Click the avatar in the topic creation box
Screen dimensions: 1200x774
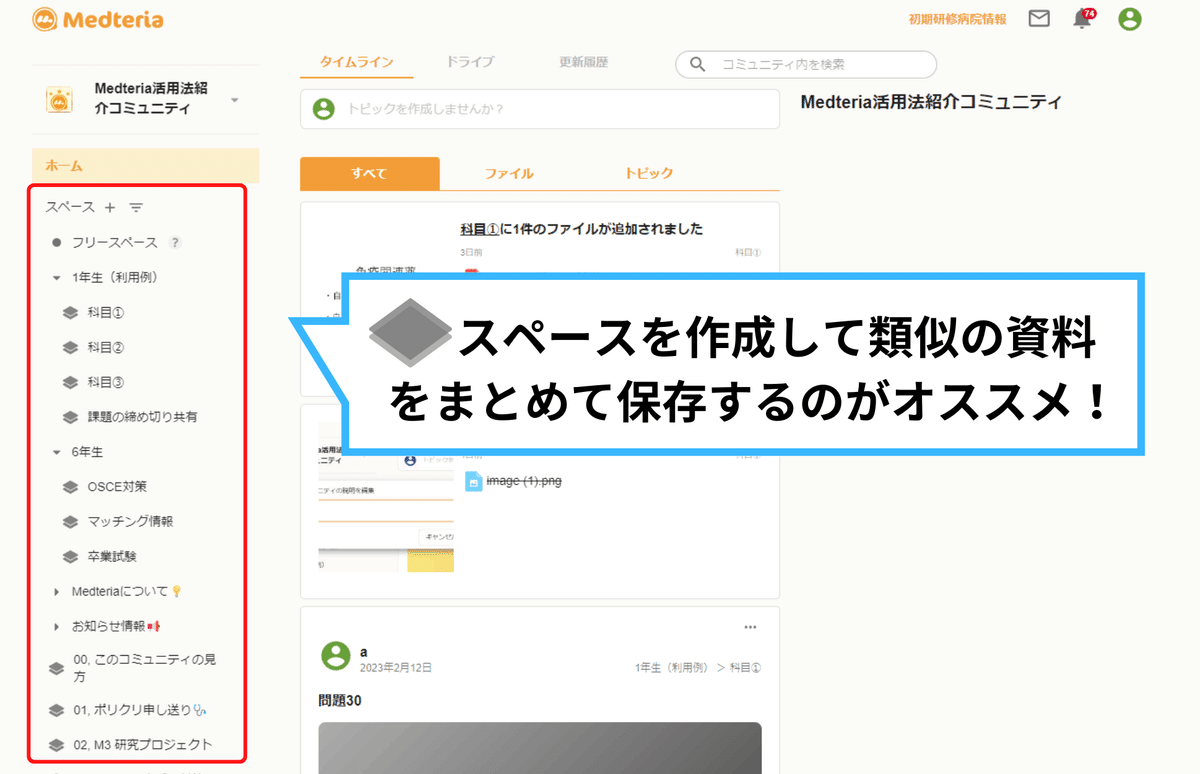[x=323, y=108]
